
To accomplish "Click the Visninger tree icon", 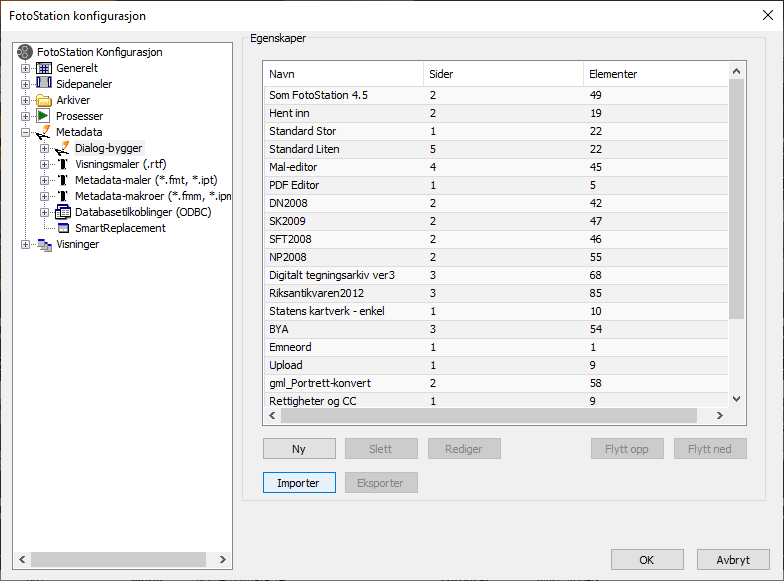I will 44,244.
